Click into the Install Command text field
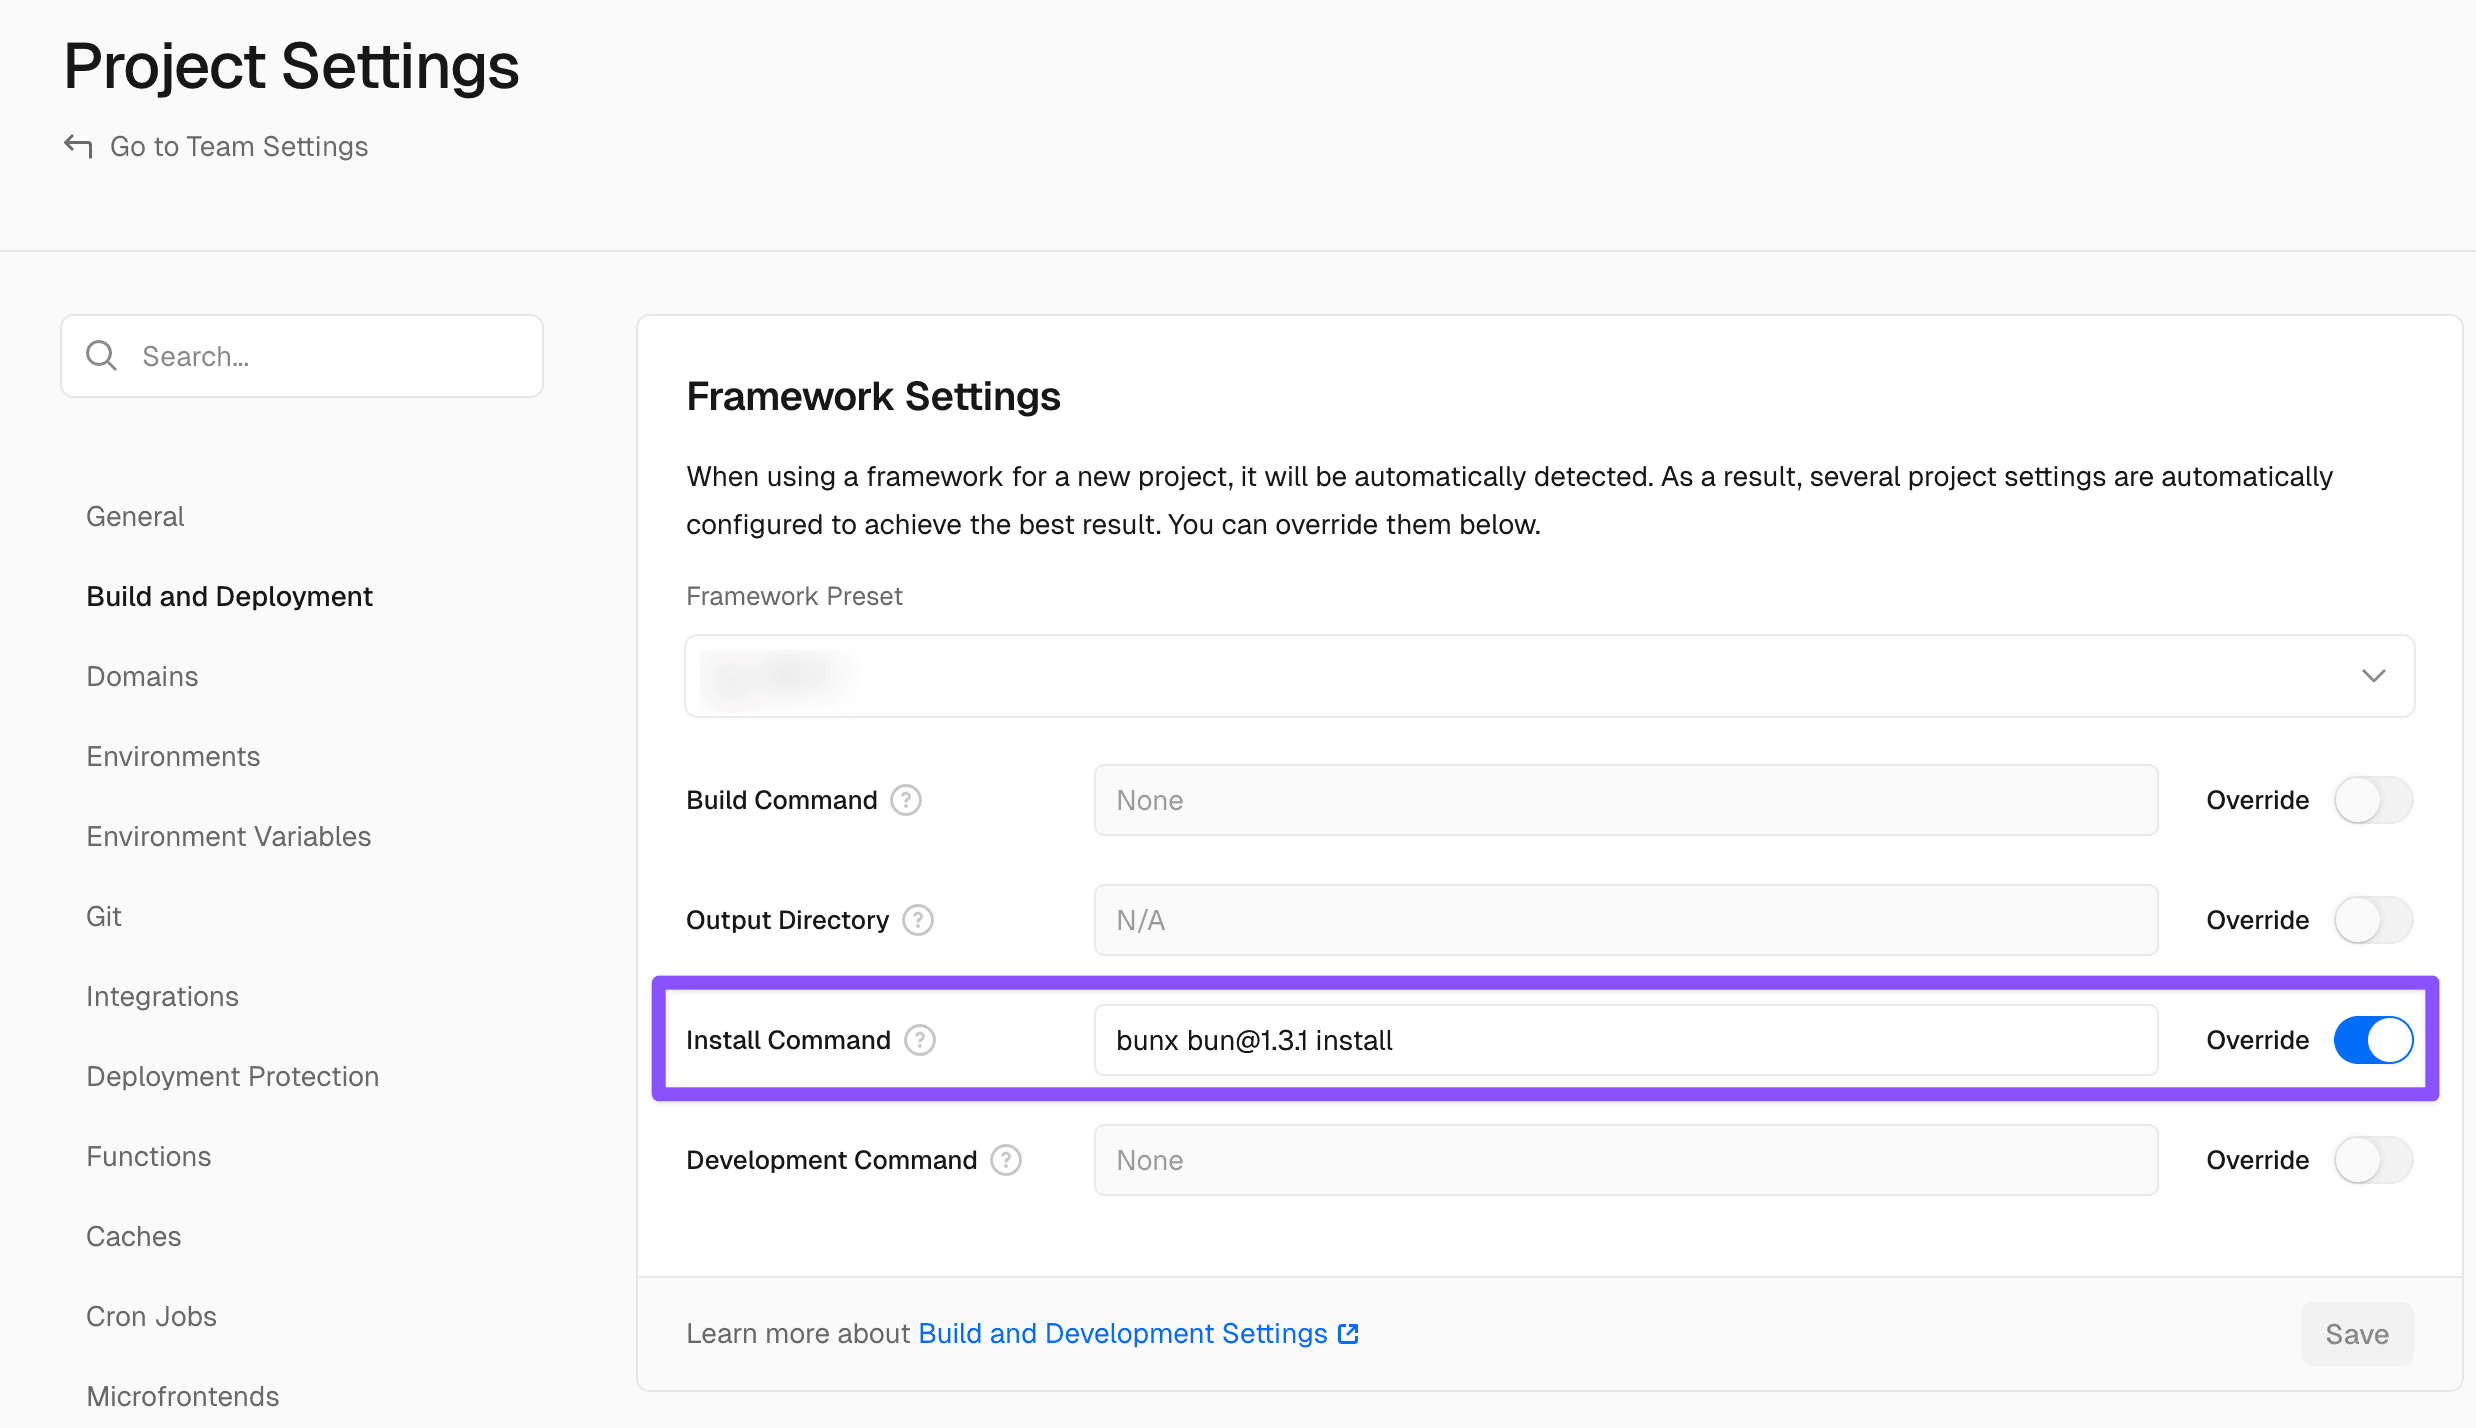The image size is (2476, 1428). [1625, 1040]
